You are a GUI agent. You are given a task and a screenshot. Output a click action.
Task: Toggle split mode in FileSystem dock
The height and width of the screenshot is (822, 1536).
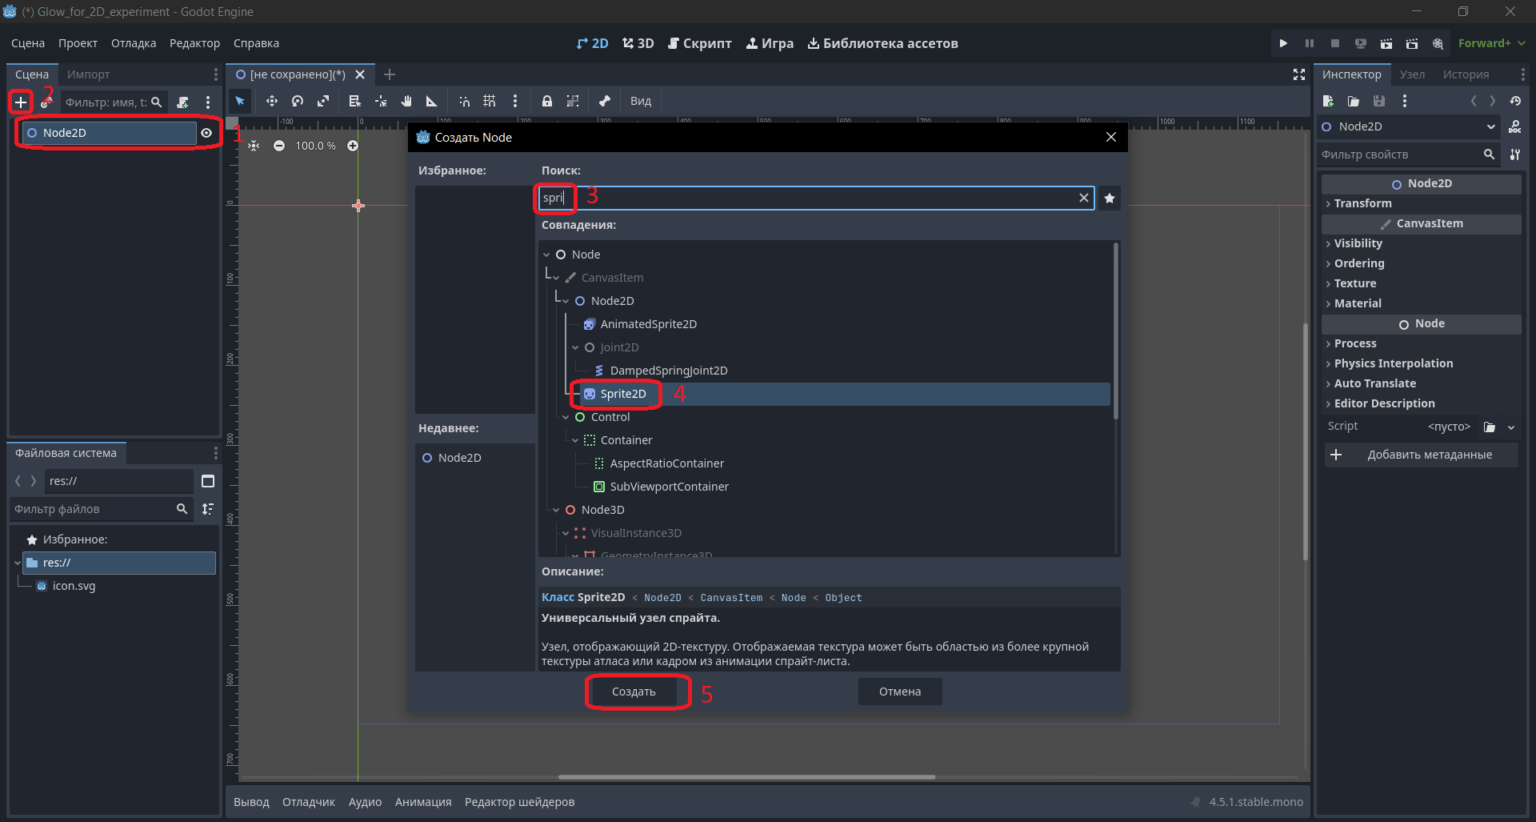coord(208,481)
